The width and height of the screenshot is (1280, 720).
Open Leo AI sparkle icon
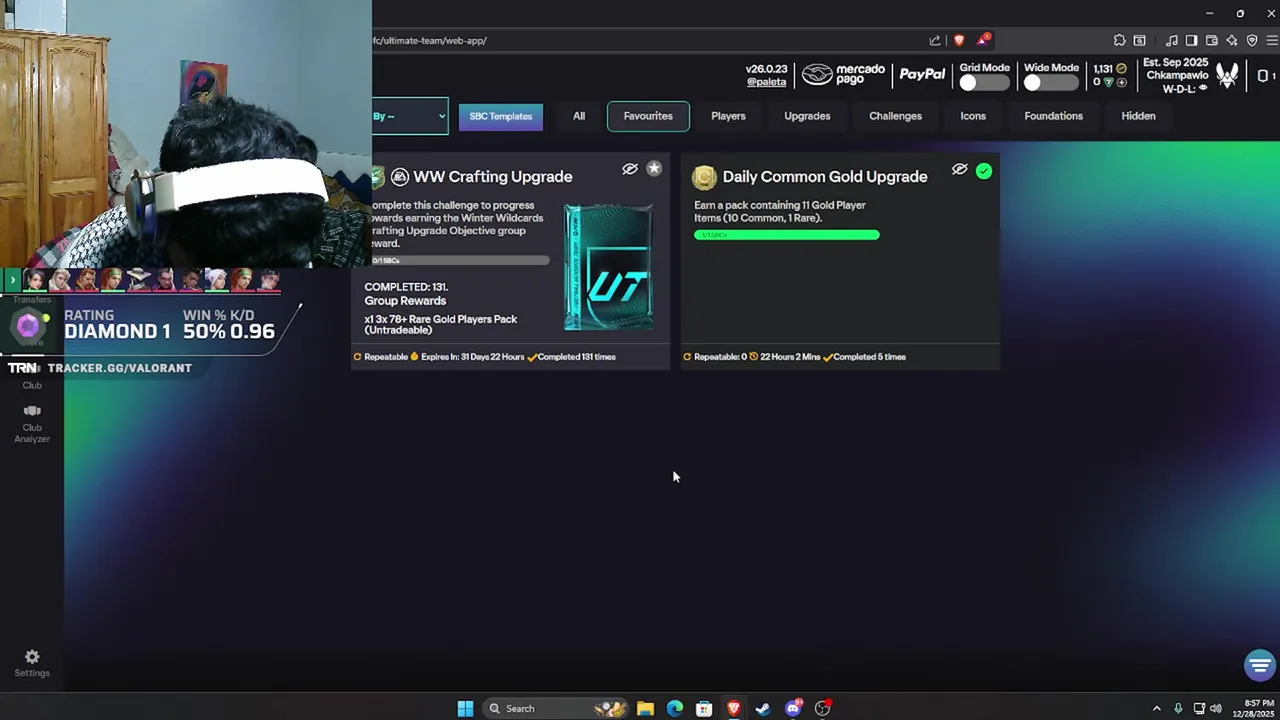pyautogui.click(x=1231, y=41)
